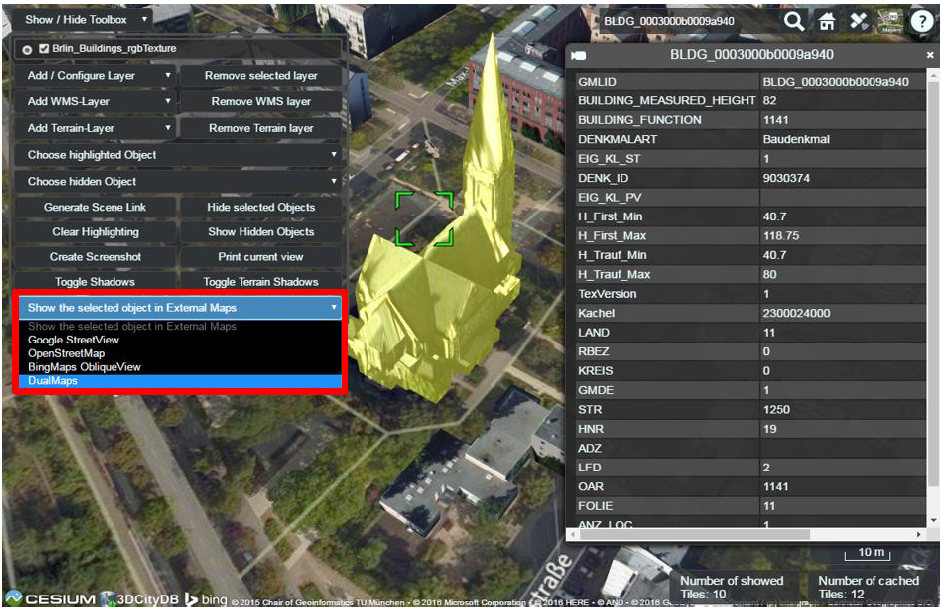This screenshot has height=611, width=943.
Task: Click the info box title BLDG_0003000b0009a940
Action: [x=752, y=55]
